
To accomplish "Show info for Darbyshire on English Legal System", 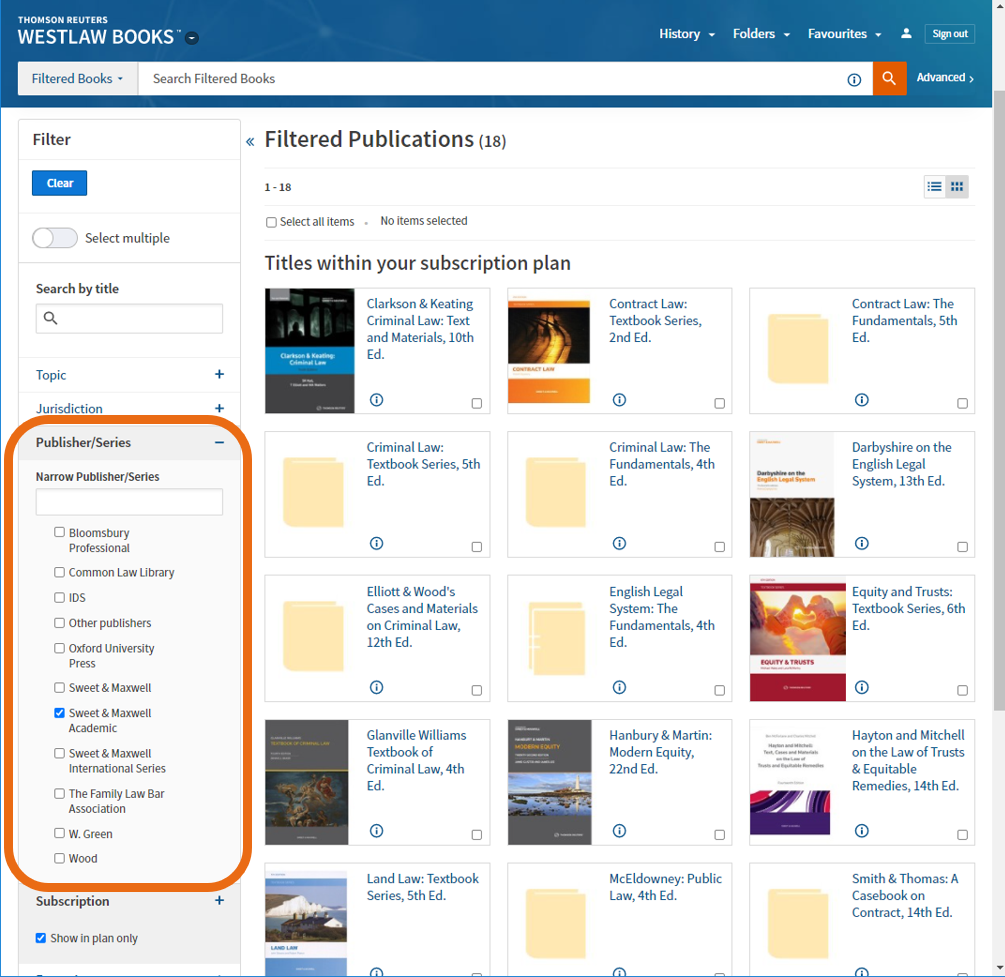I will (862, 544).
